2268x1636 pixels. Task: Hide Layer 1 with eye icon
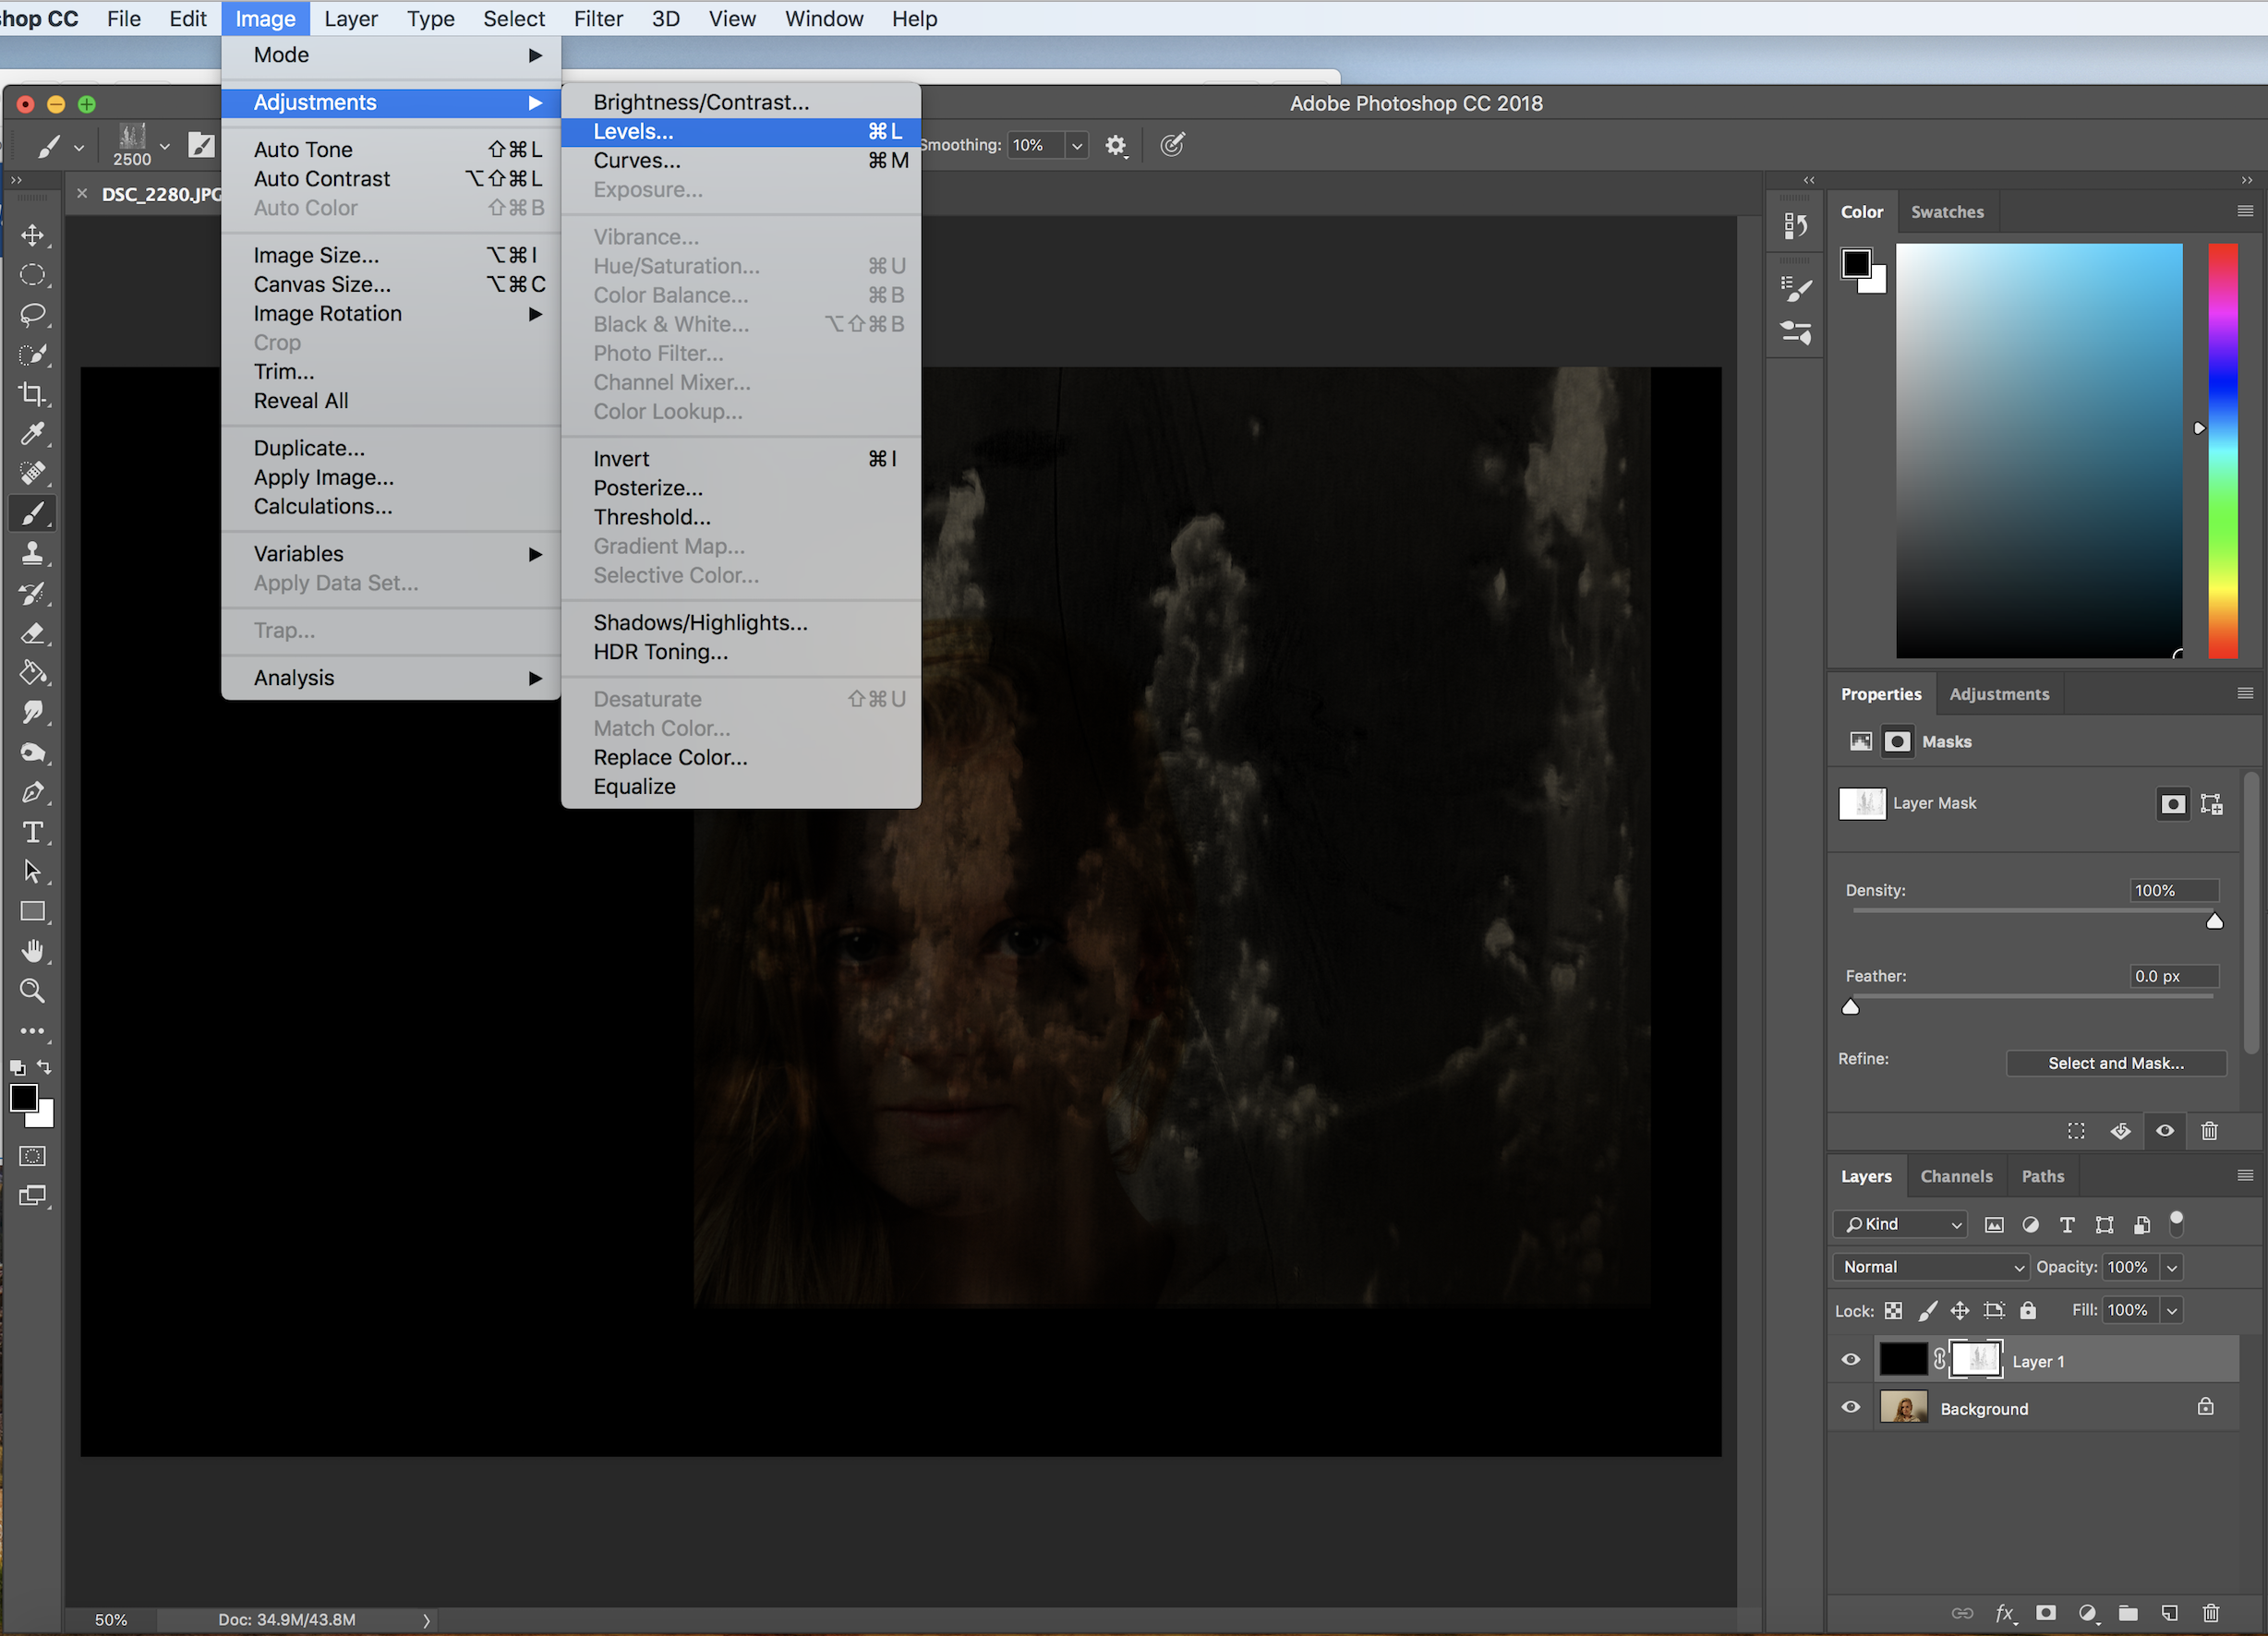coord(1851,1360)
